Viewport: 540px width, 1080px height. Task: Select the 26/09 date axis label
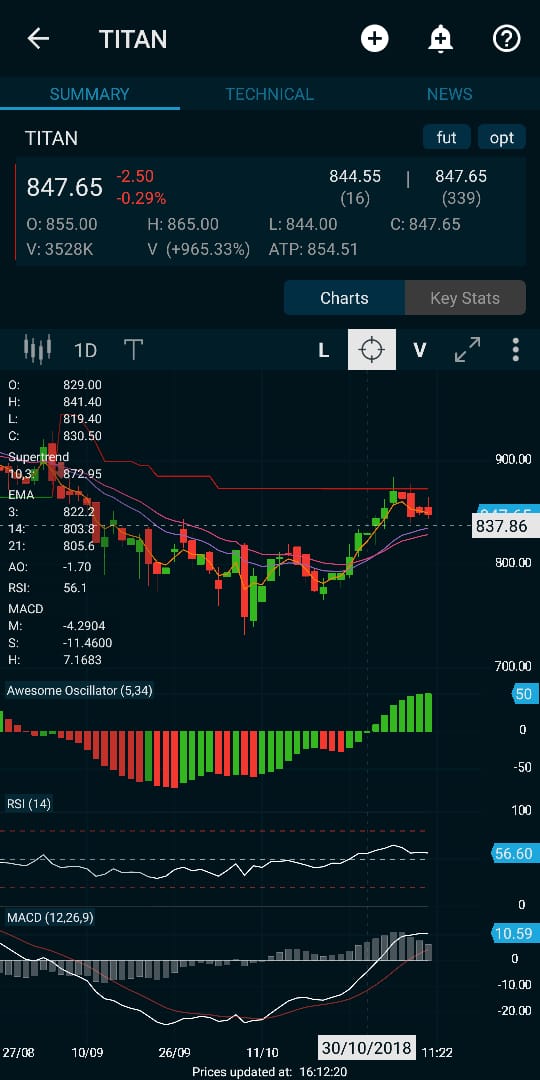(x=174, y=1052)
